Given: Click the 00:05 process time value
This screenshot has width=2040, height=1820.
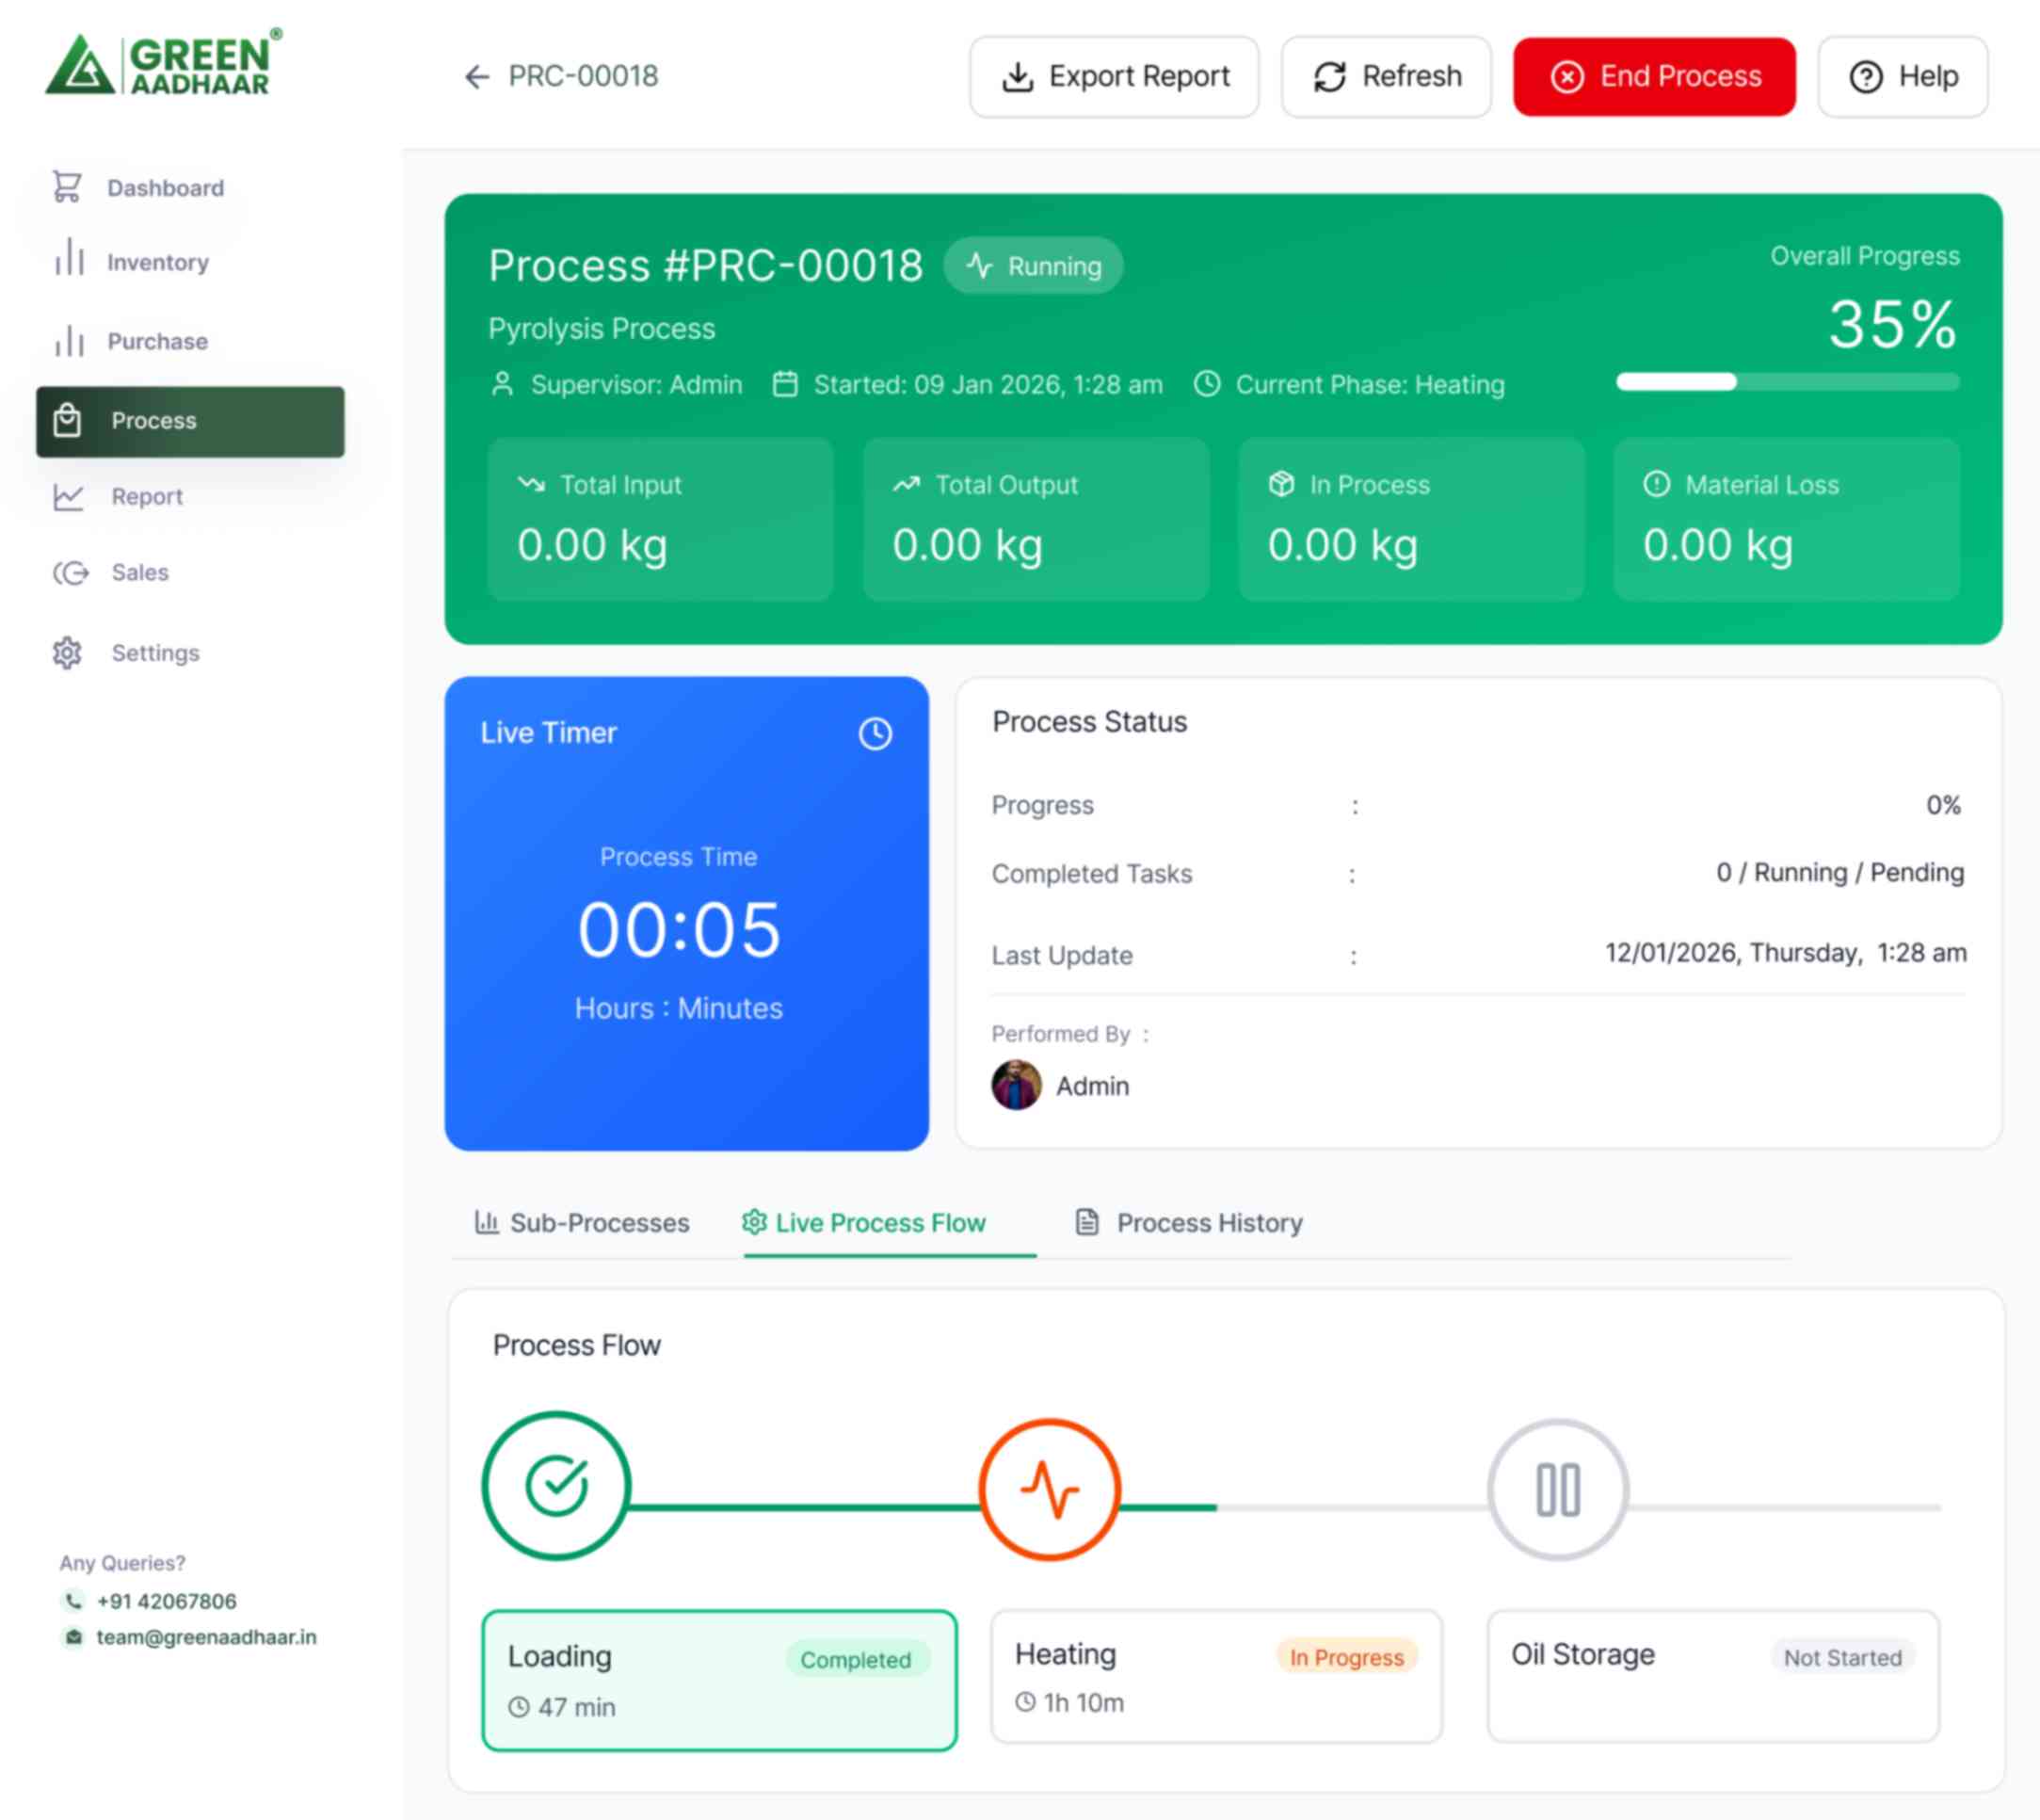Looking at the screenshot, I should (x=679, y=930).
